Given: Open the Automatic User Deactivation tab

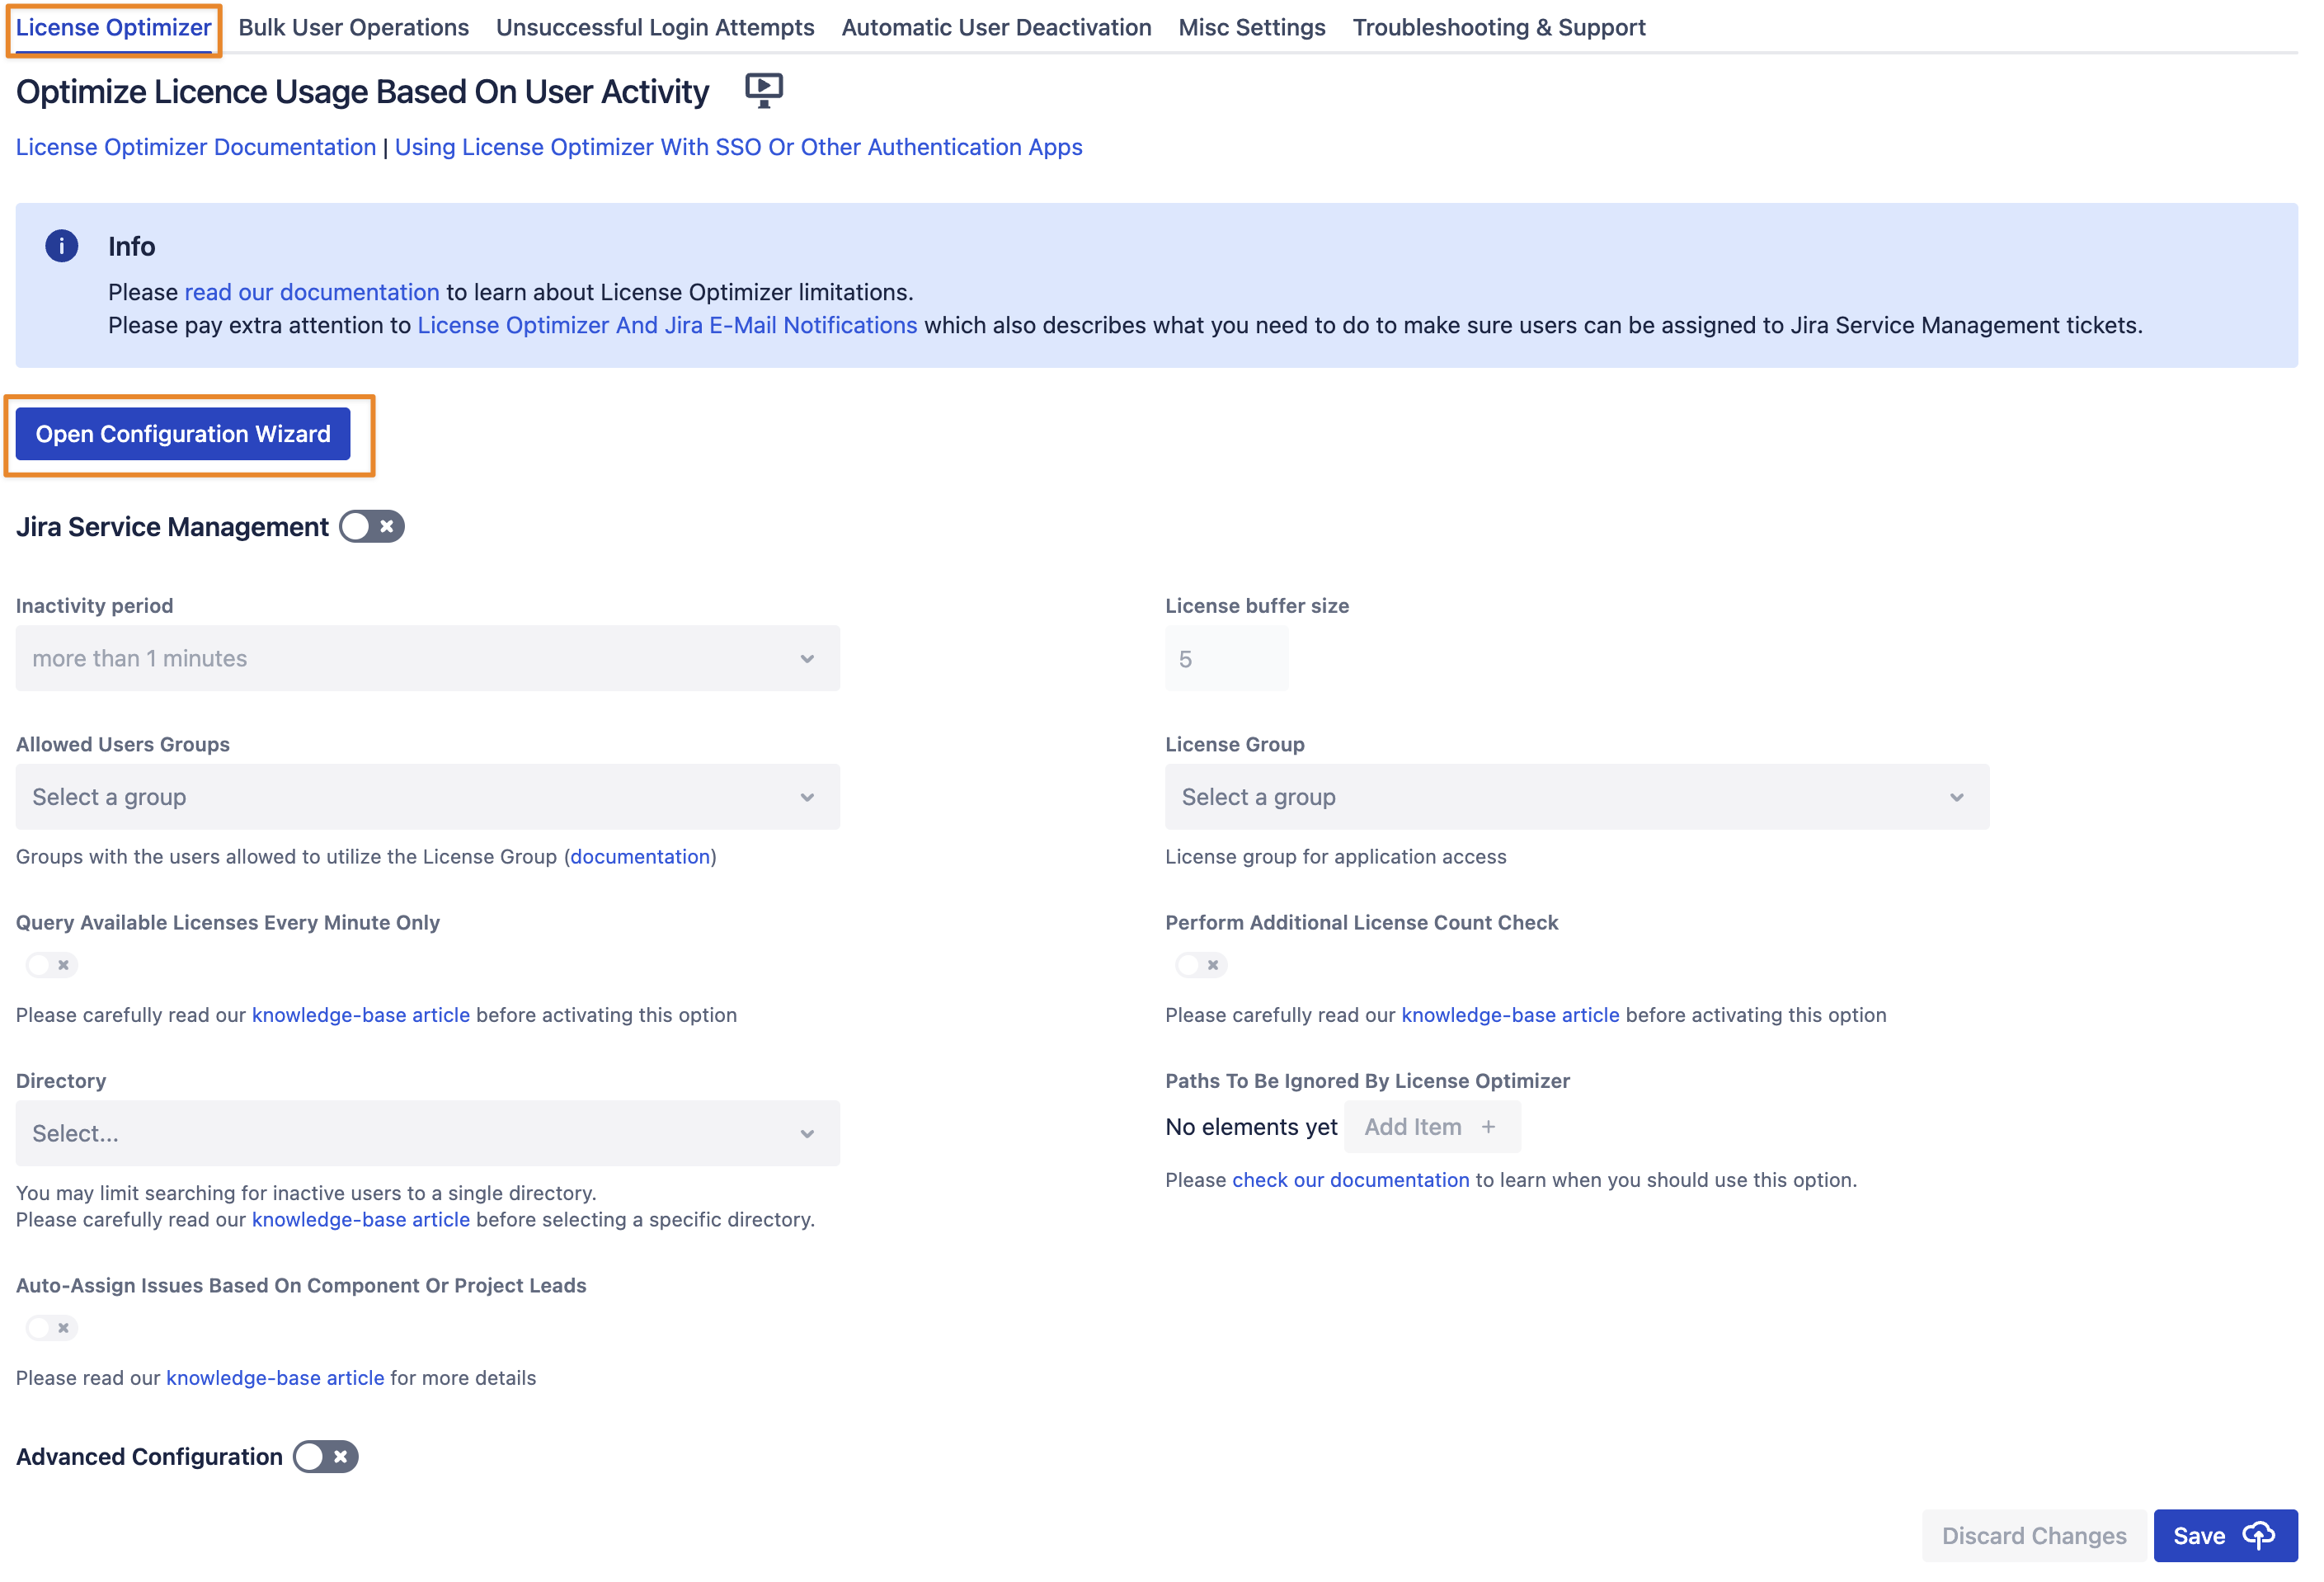Looking at the screenshot, I should (996, 27).
